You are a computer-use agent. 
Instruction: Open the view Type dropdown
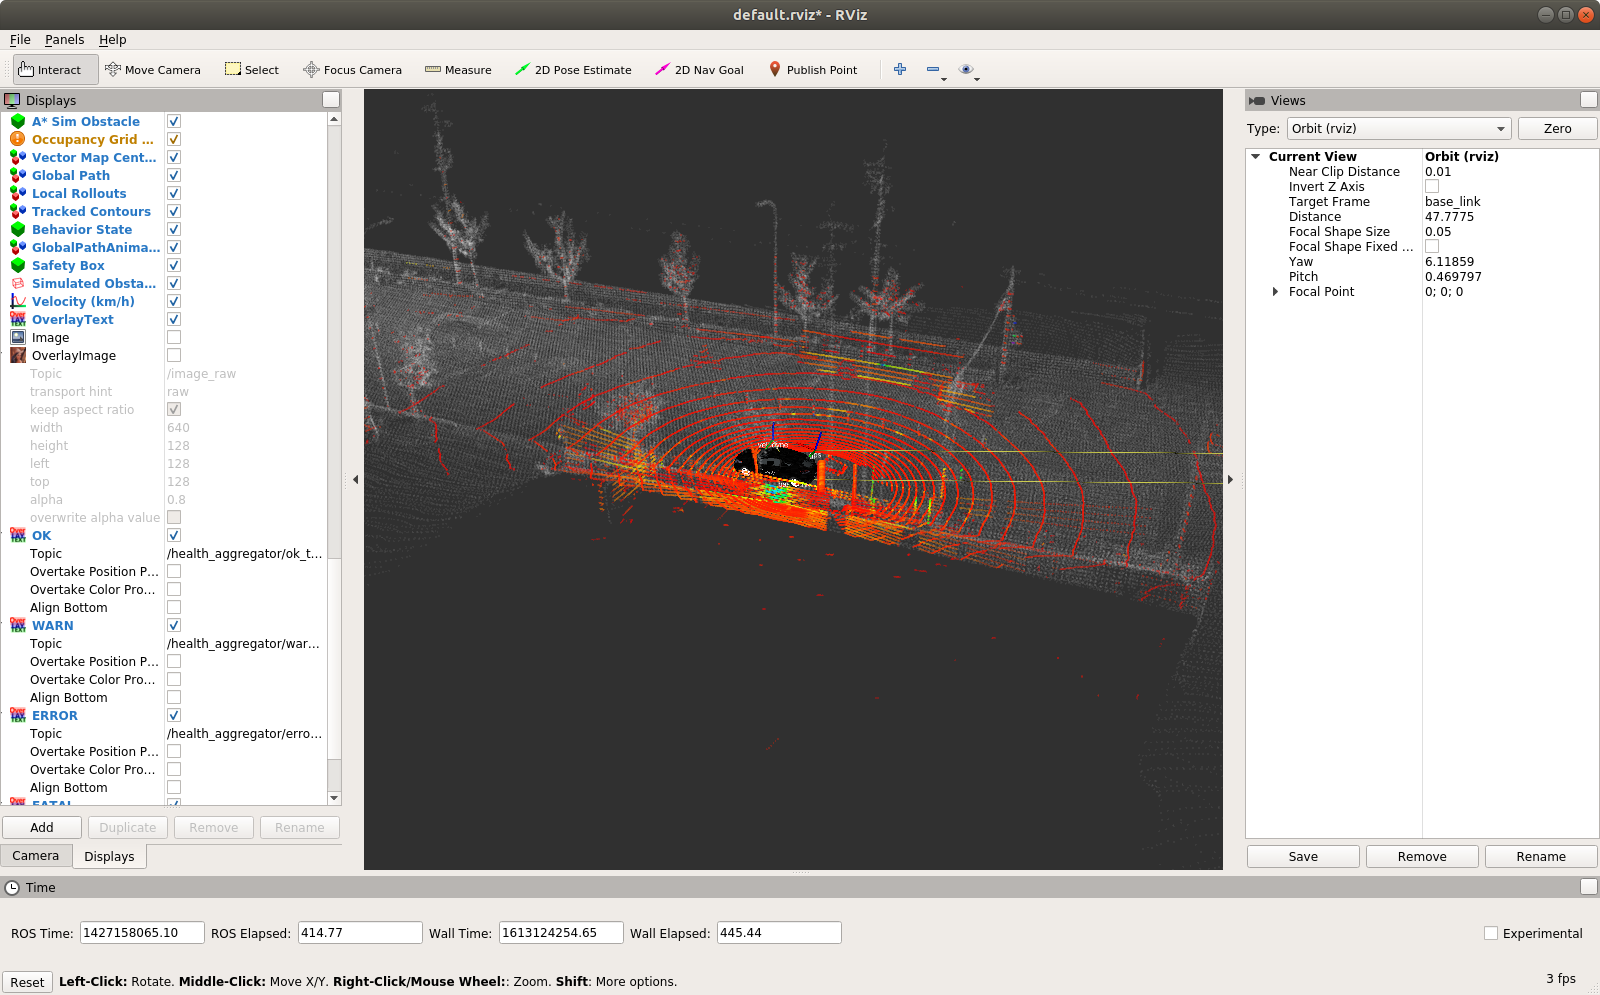(1398, 128)
